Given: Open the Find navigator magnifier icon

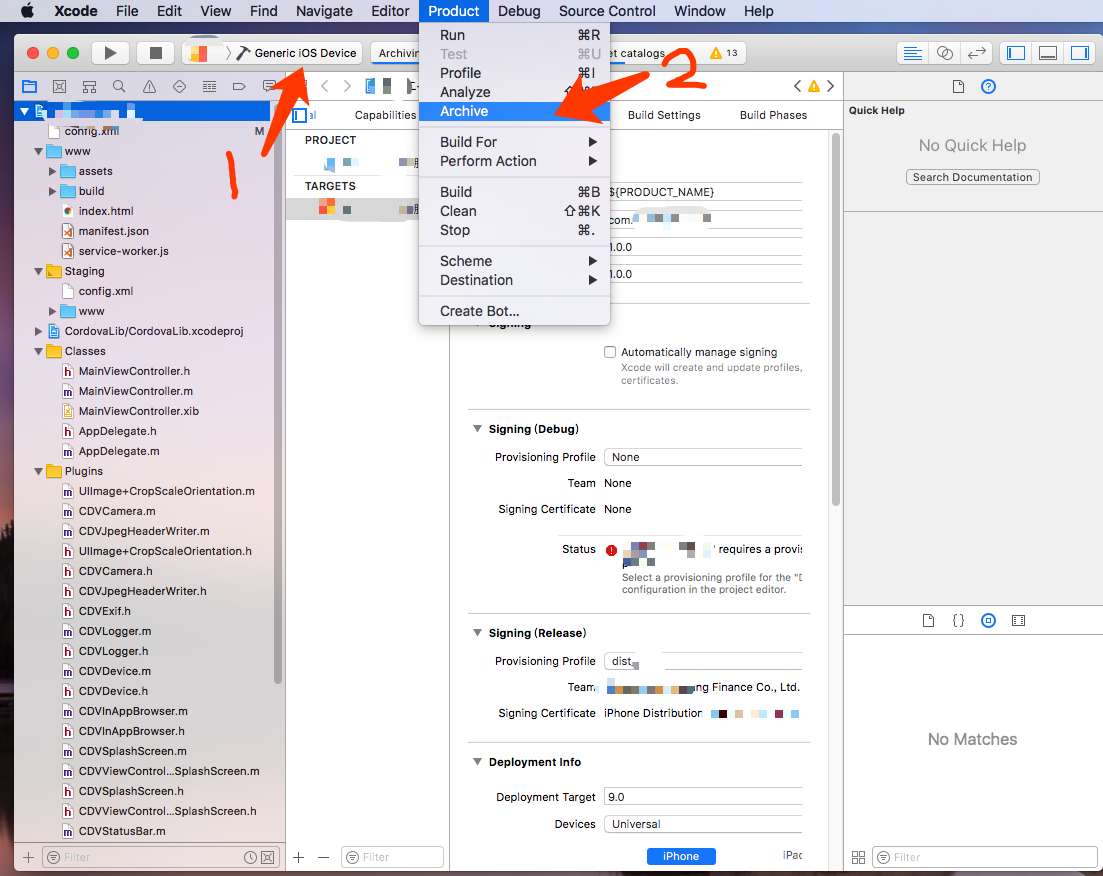Looking at the screenshot, I should pos(119,87).
